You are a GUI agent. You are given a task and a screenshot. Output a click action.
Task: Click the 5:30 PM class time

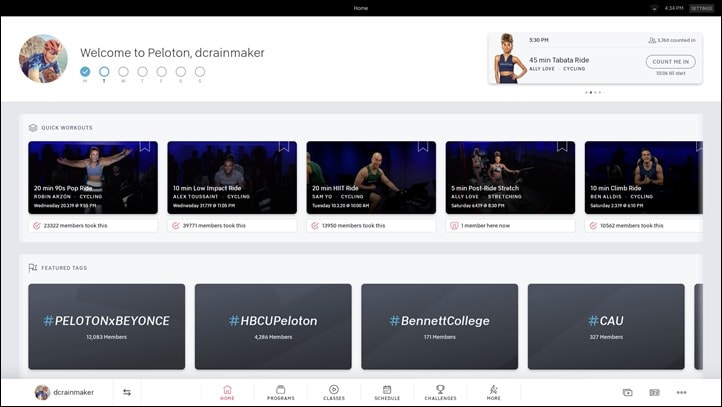pos(539,40)
